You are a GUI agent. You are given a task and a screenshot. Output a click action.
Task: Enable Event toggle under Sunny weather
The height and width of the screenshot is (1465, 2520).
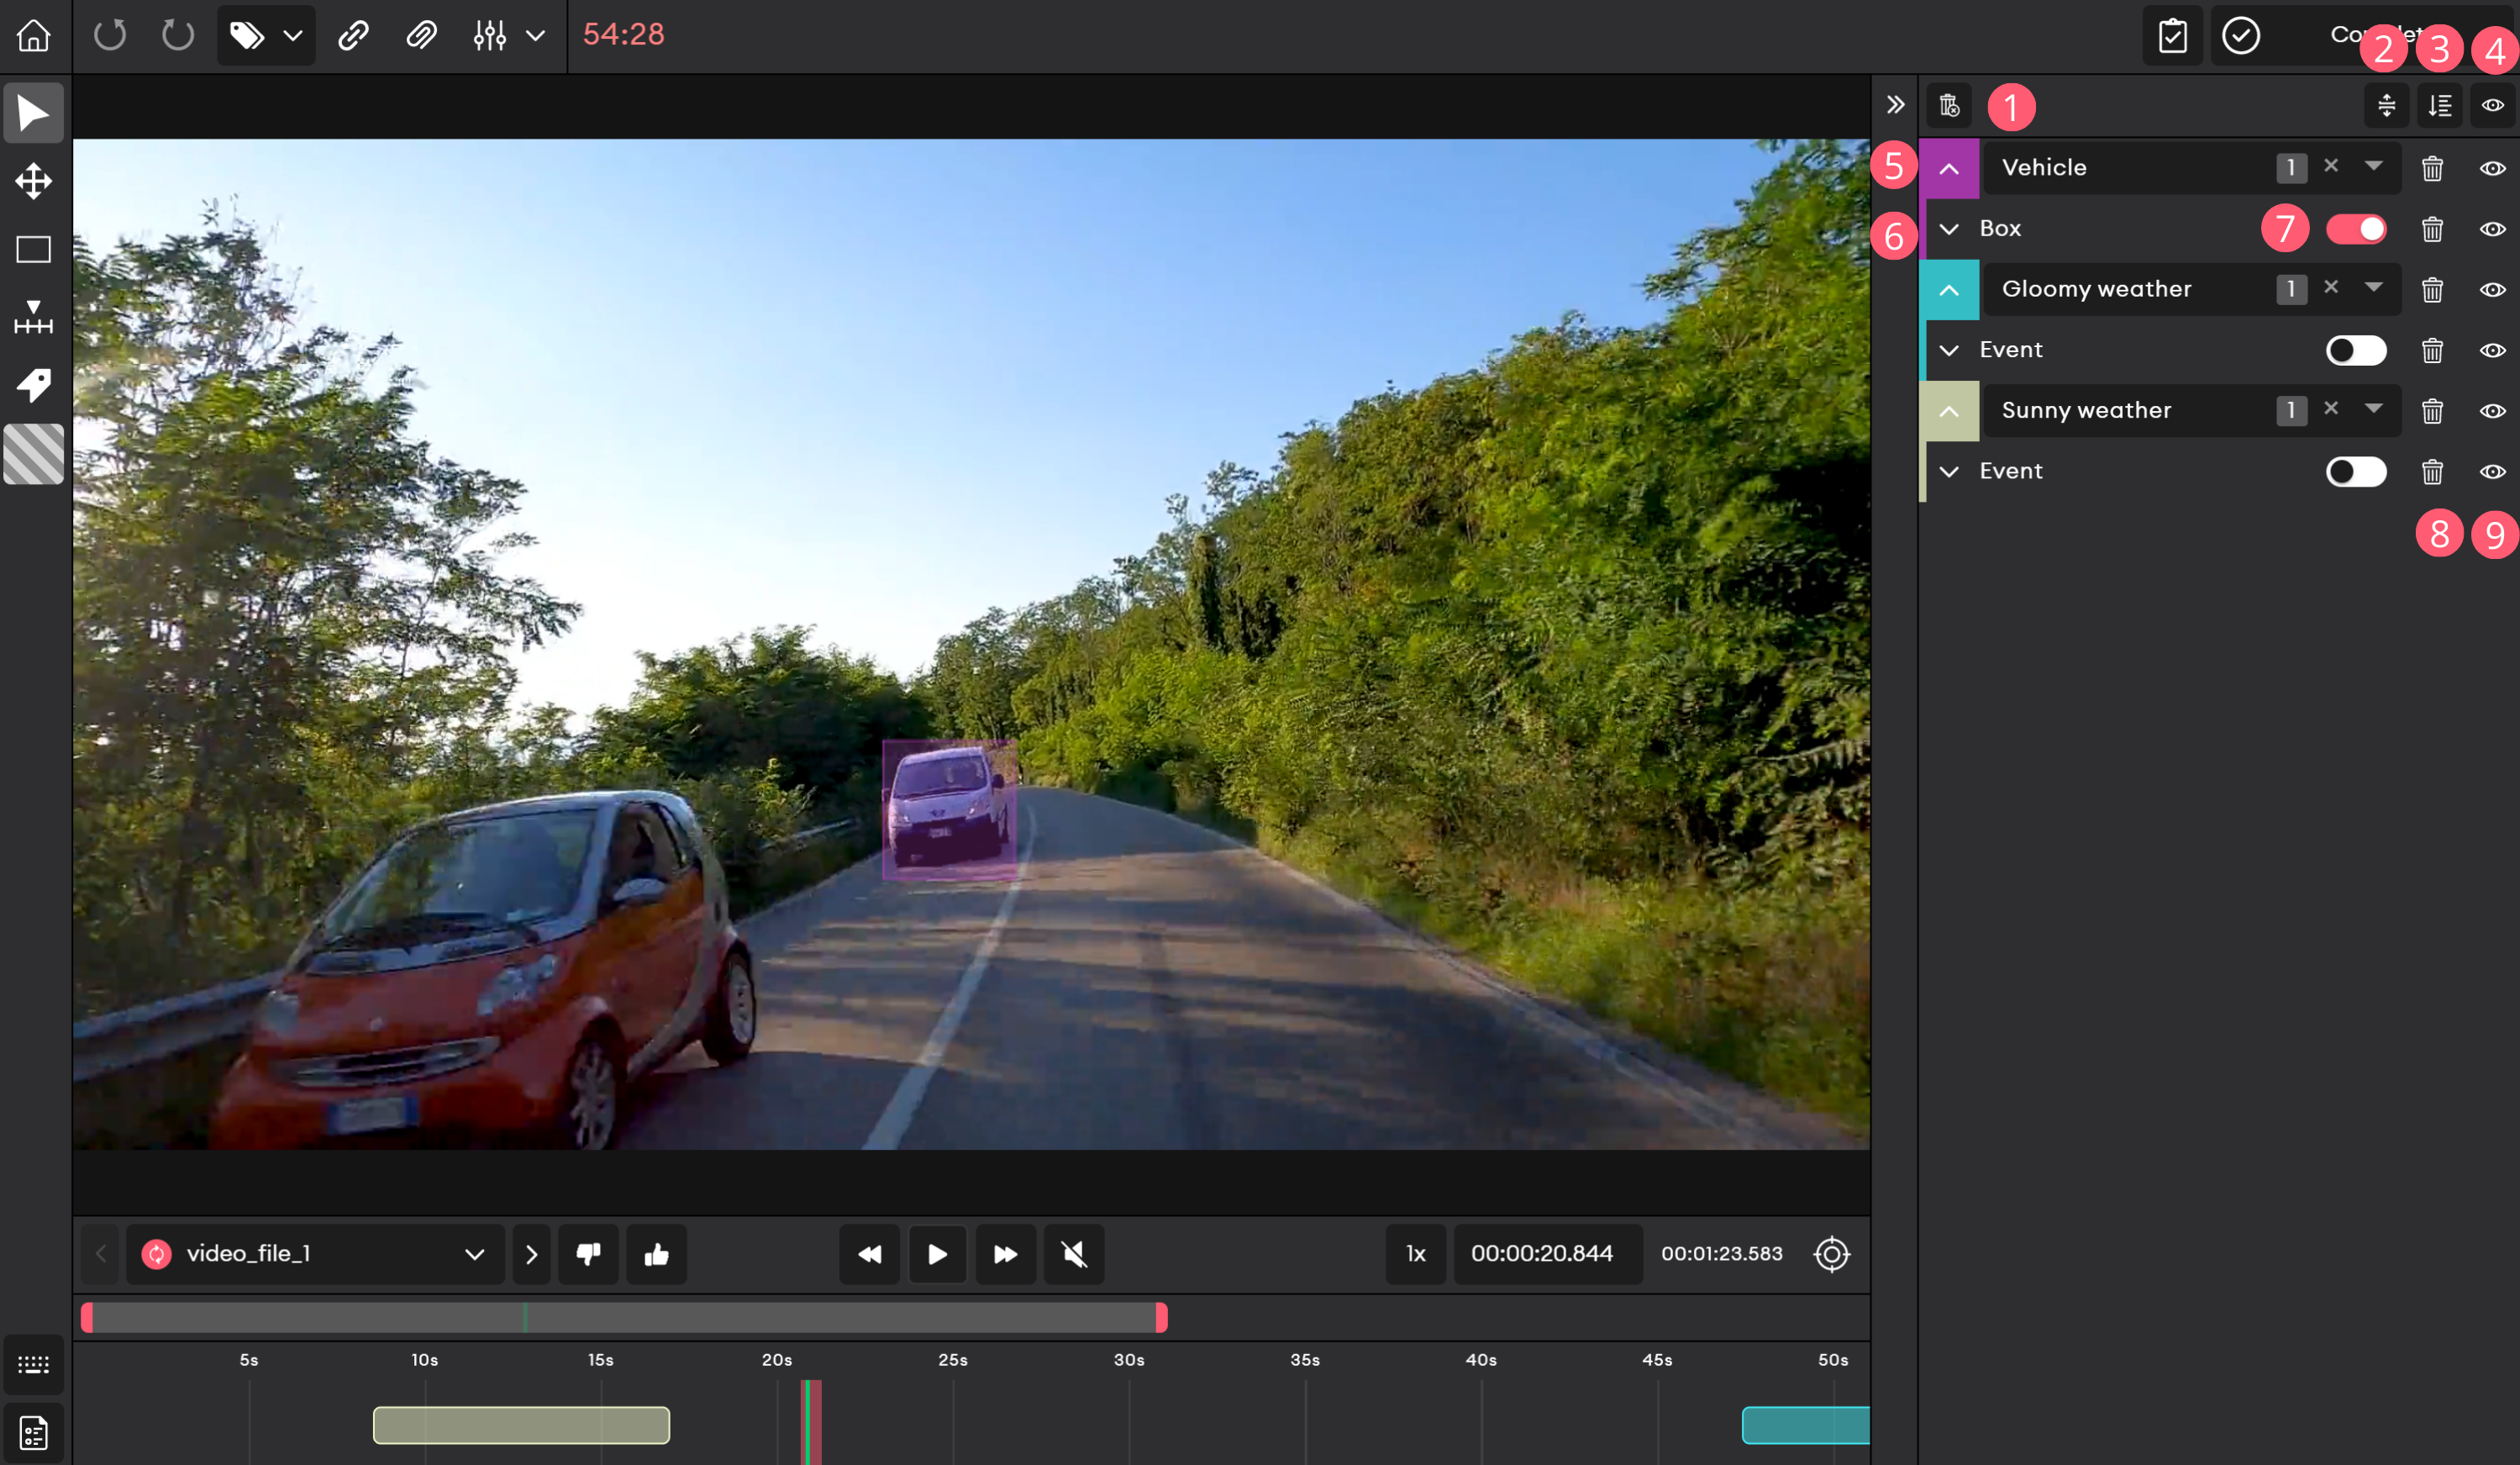point(2356,471)
